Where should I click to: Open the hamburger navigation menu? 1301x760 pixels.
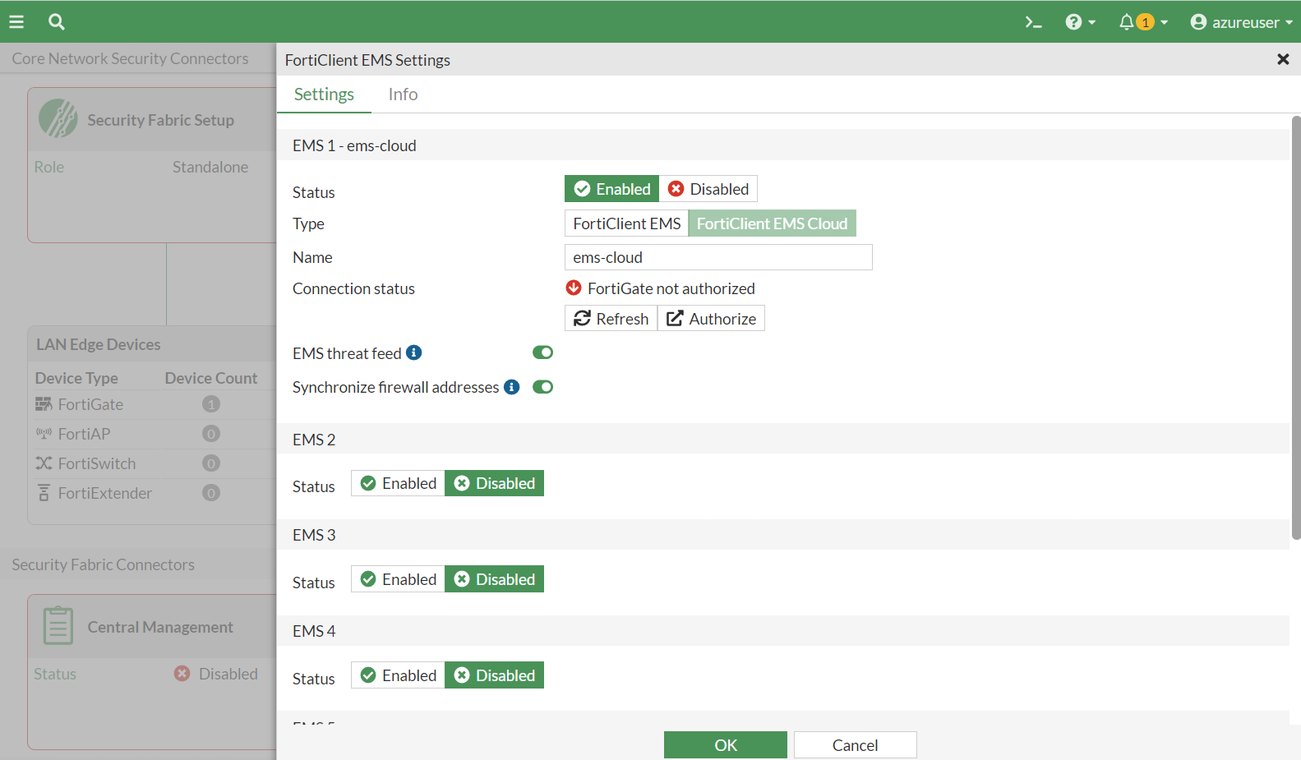(17, 21)
